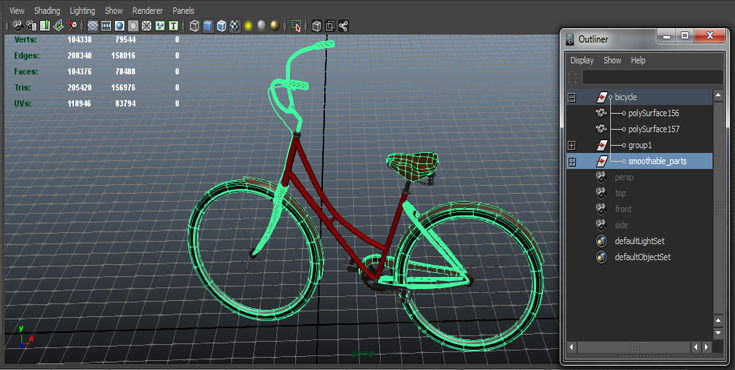Image resolution: width=735 pixels, height=370 pixels.
Task: Toggle the X-Ray display icon
Action: 317,26
